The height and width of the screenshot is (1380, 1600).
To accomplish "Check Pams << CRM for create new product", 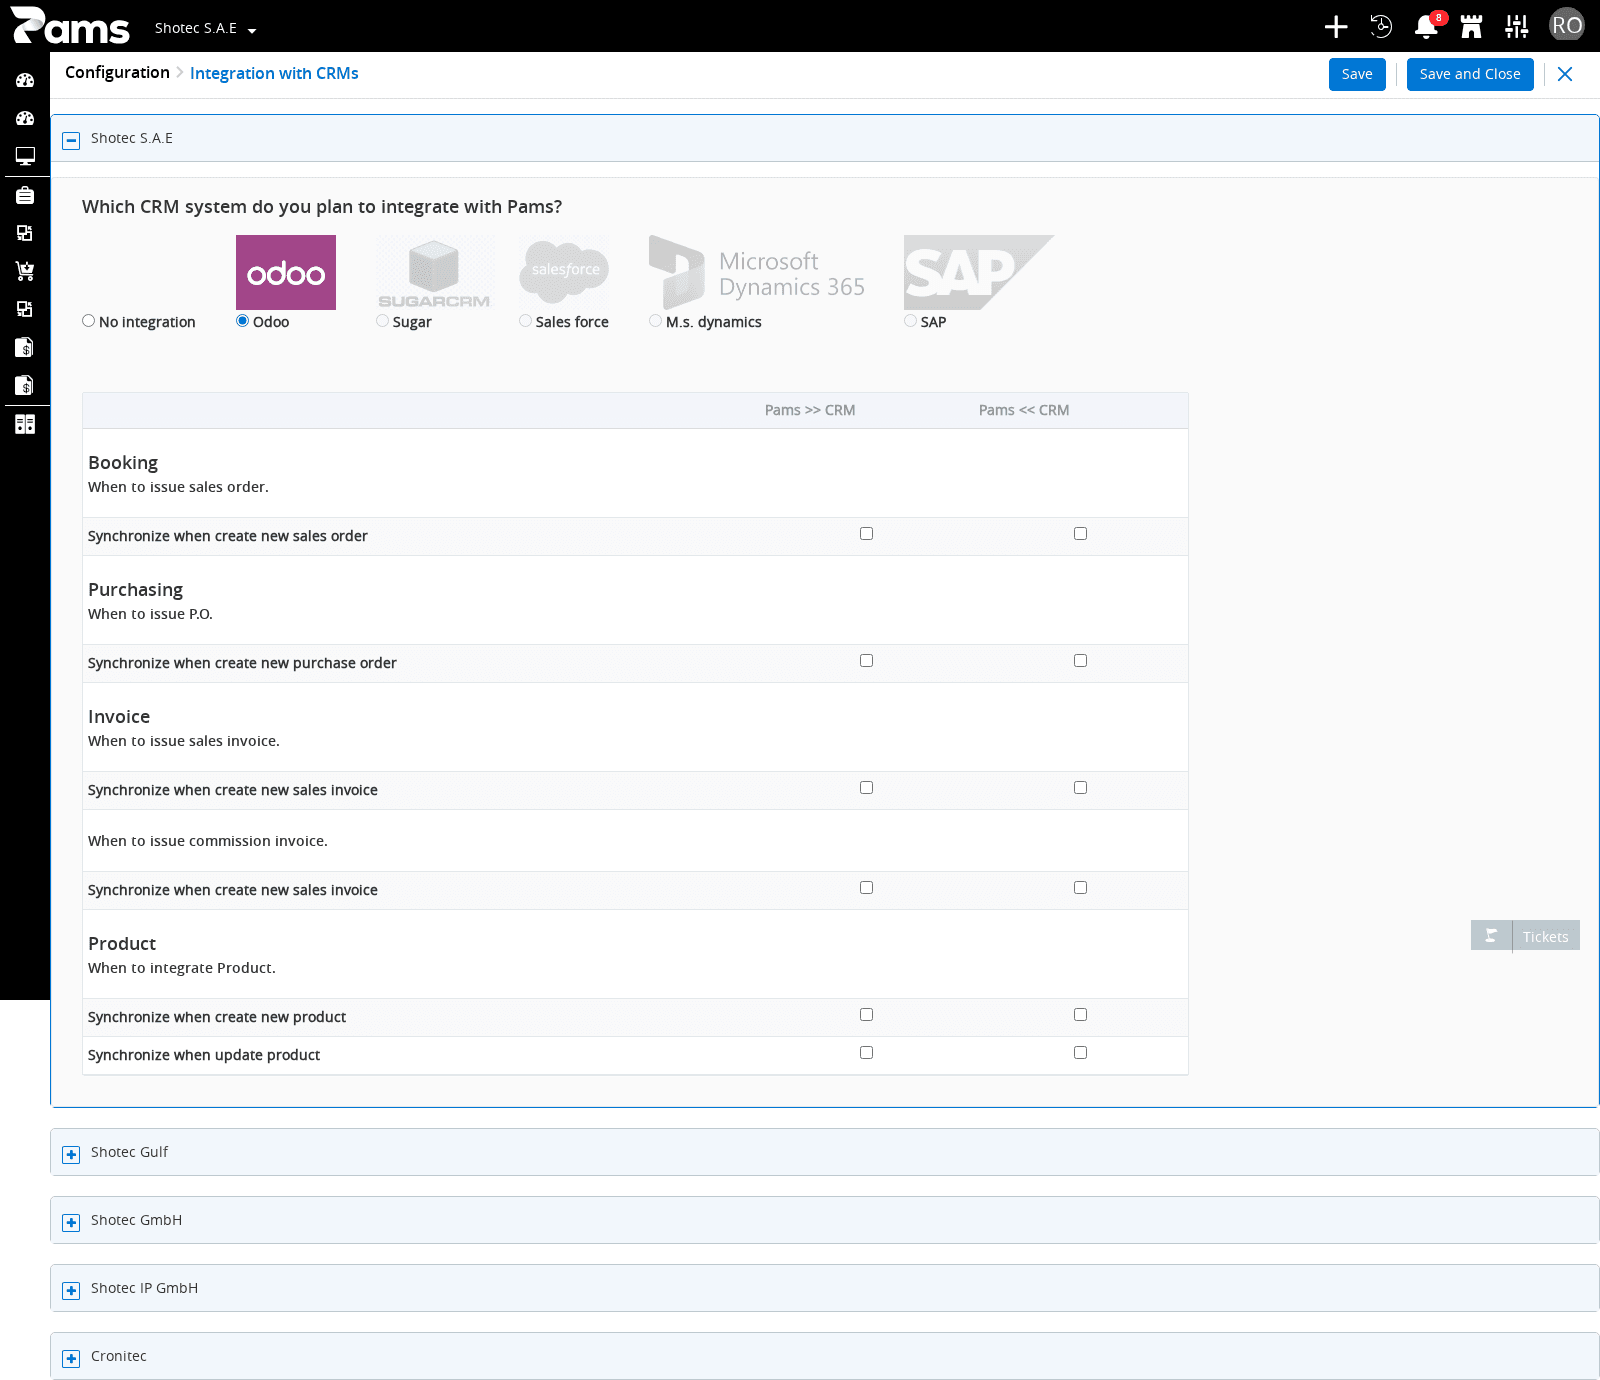I will 1081,1015.
